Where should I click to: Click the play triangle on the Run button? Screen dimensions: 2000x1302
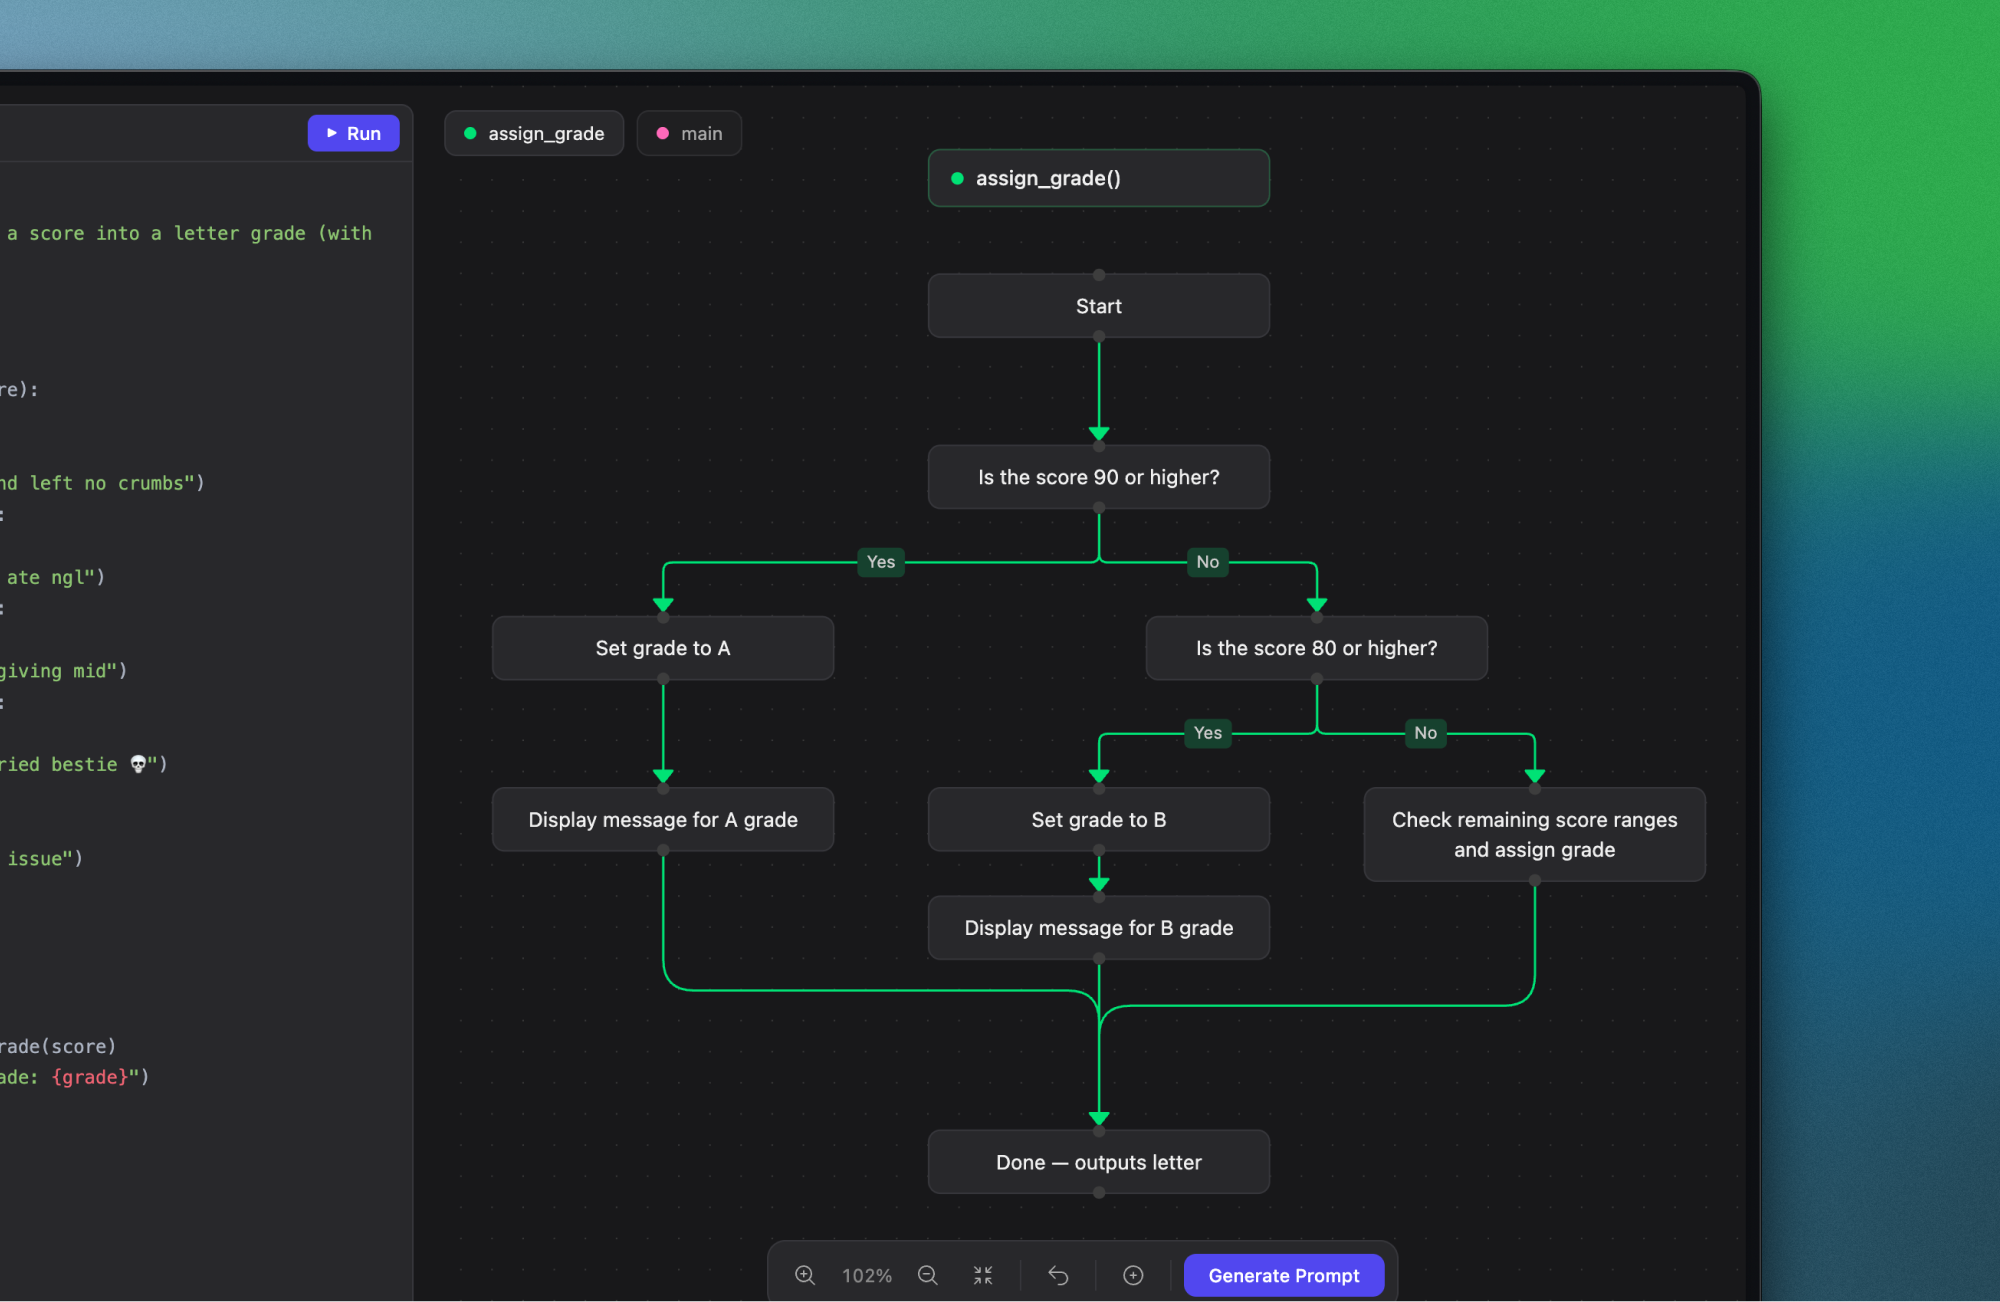(x=332, y=133)
